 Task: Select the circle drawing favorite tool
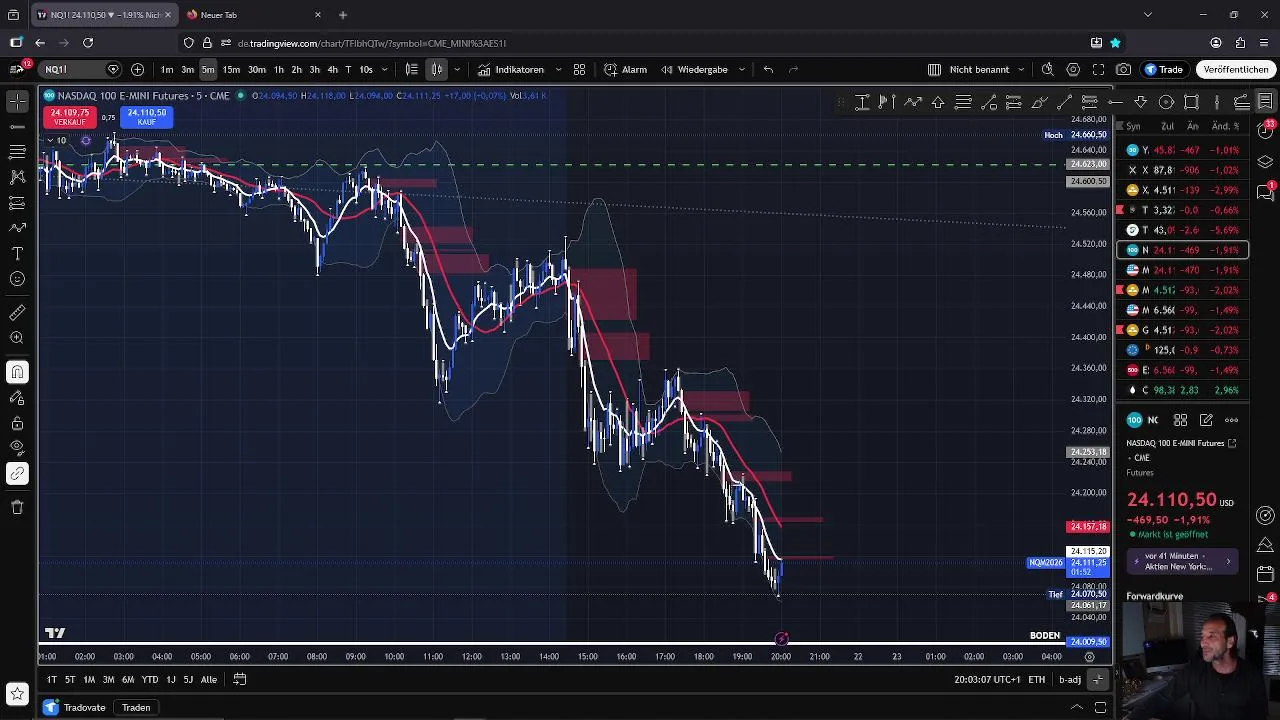(x=1166, y=102)
